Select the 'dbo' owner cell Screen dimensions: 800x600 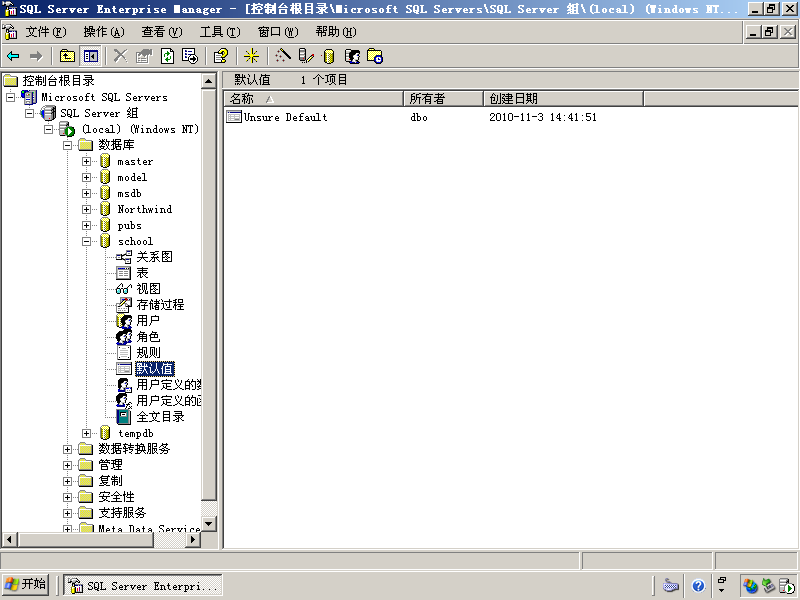click(419, 117)
